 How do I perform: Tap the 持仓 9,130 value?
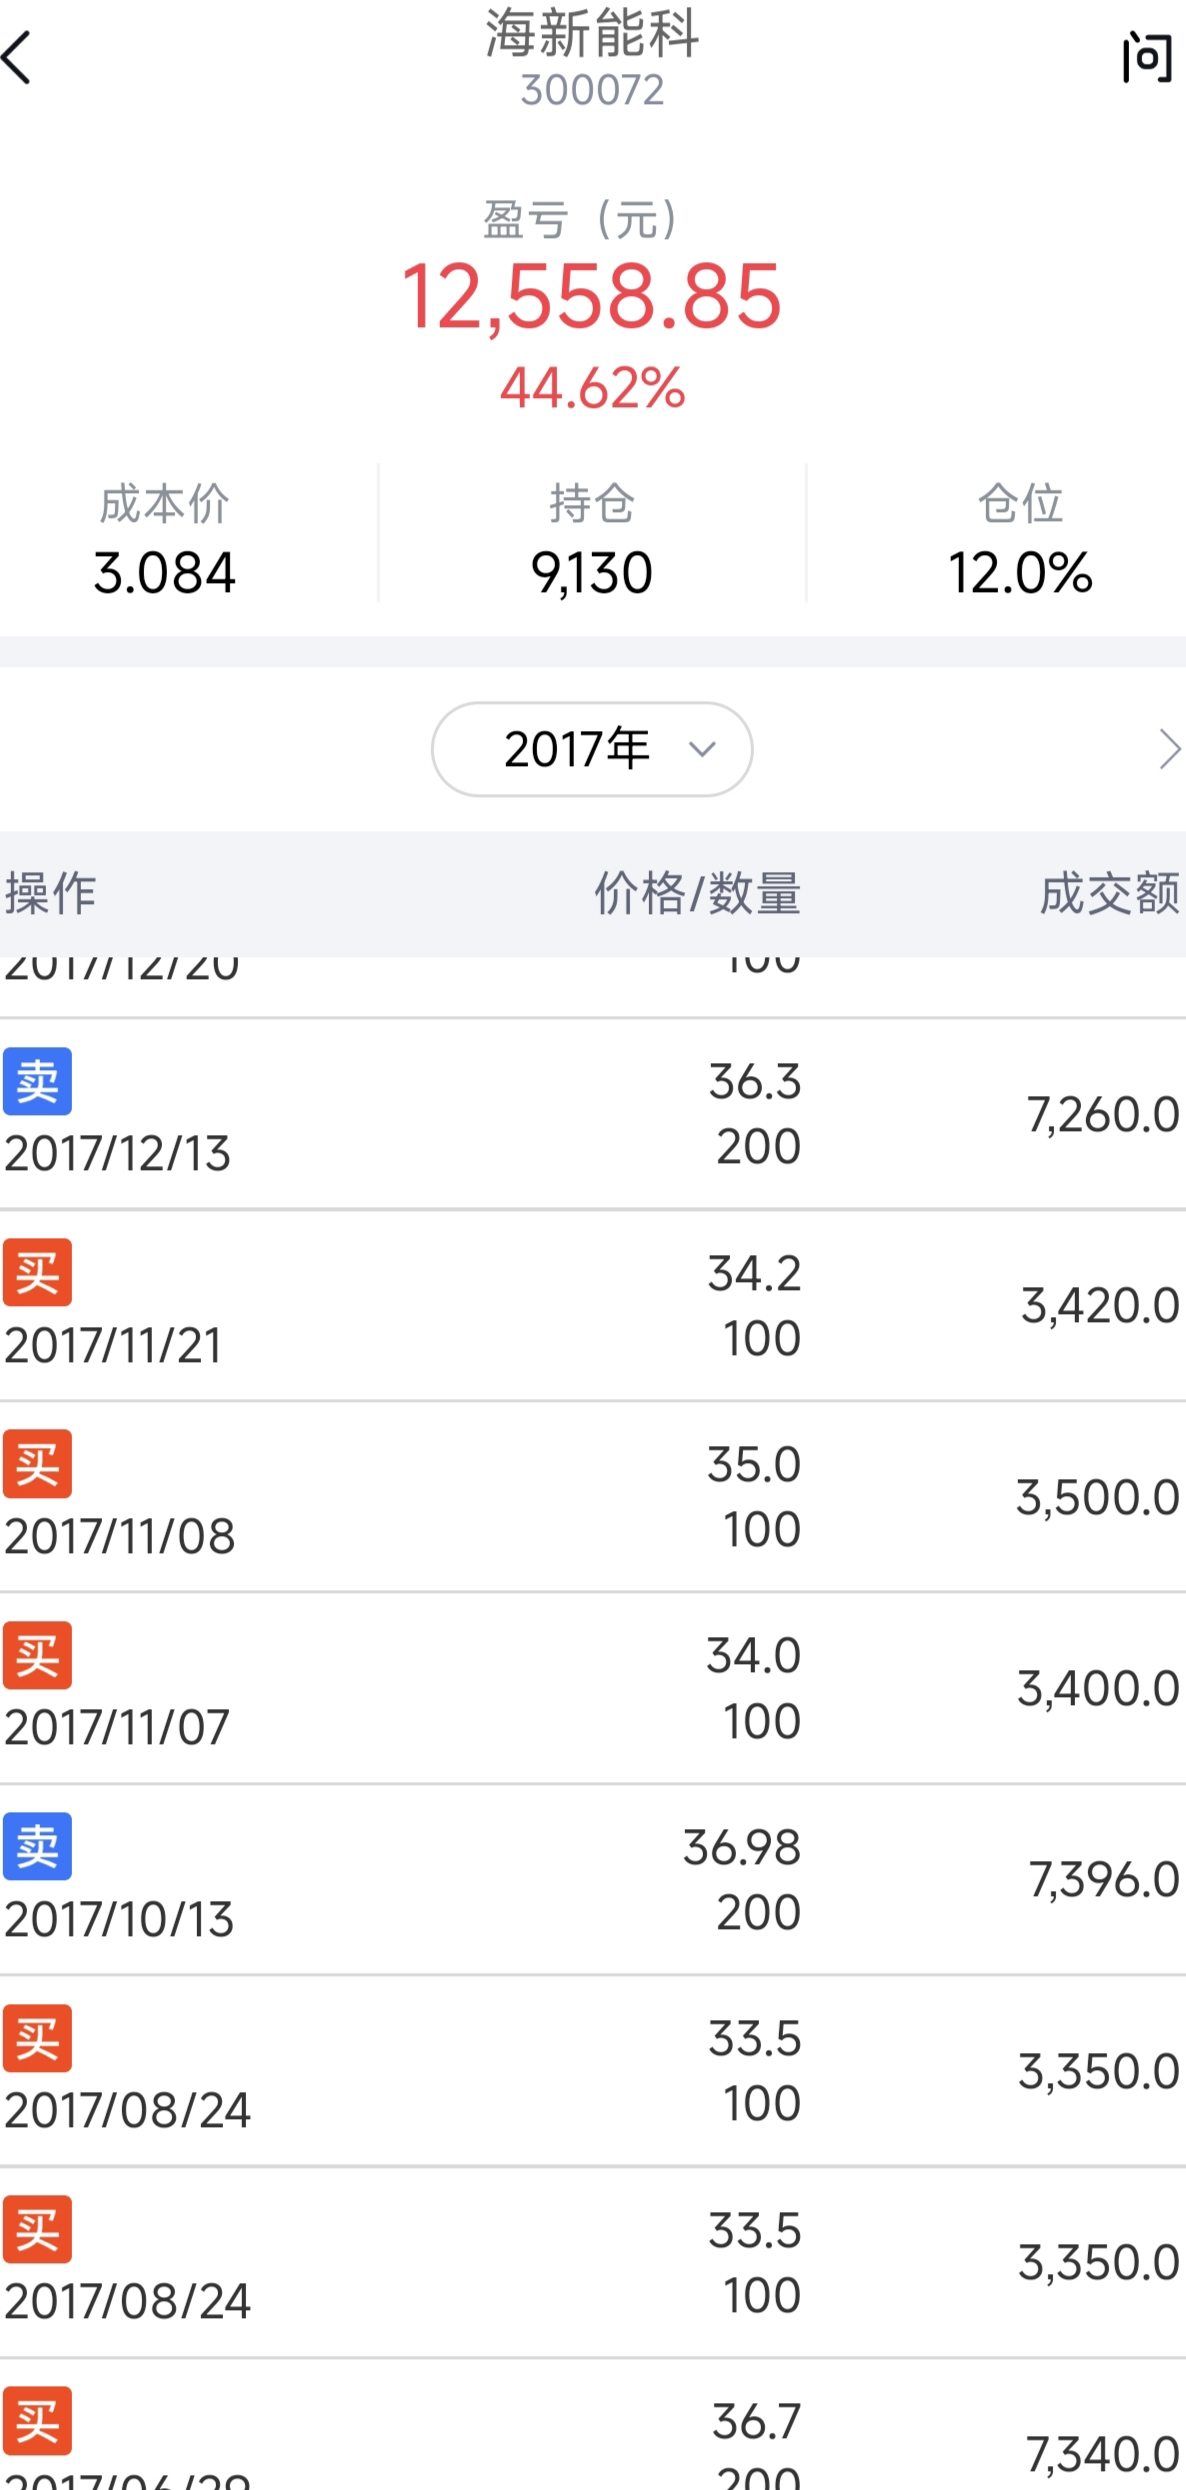[x=591, y=573]
